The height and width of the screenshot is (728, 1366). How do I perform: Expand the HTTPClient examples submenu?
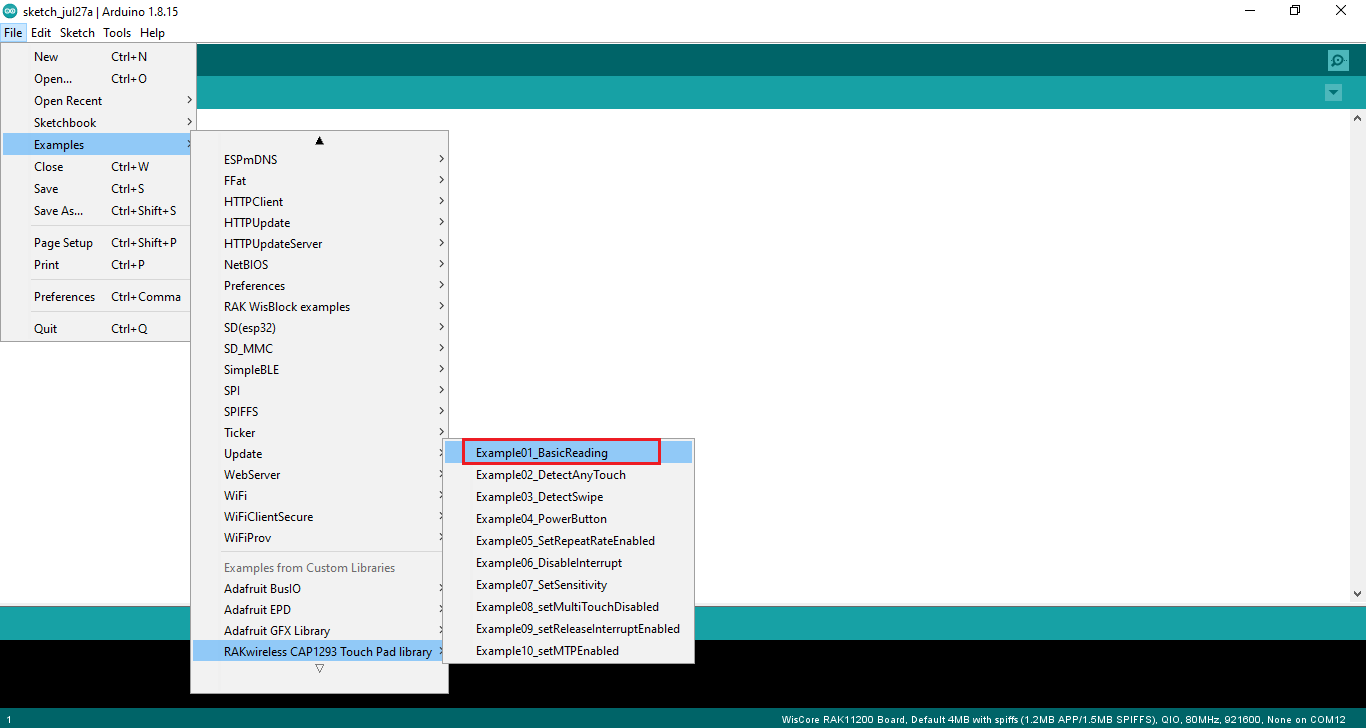tap(319, 202)
